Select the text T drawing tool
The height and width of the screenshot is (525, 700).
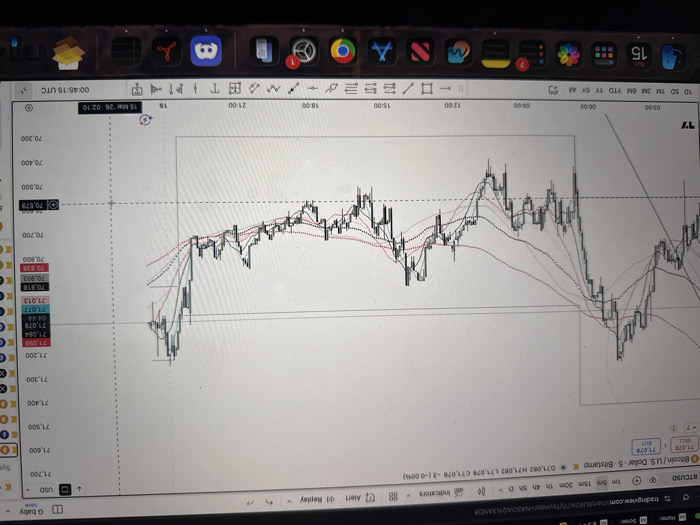coord(215,88)
